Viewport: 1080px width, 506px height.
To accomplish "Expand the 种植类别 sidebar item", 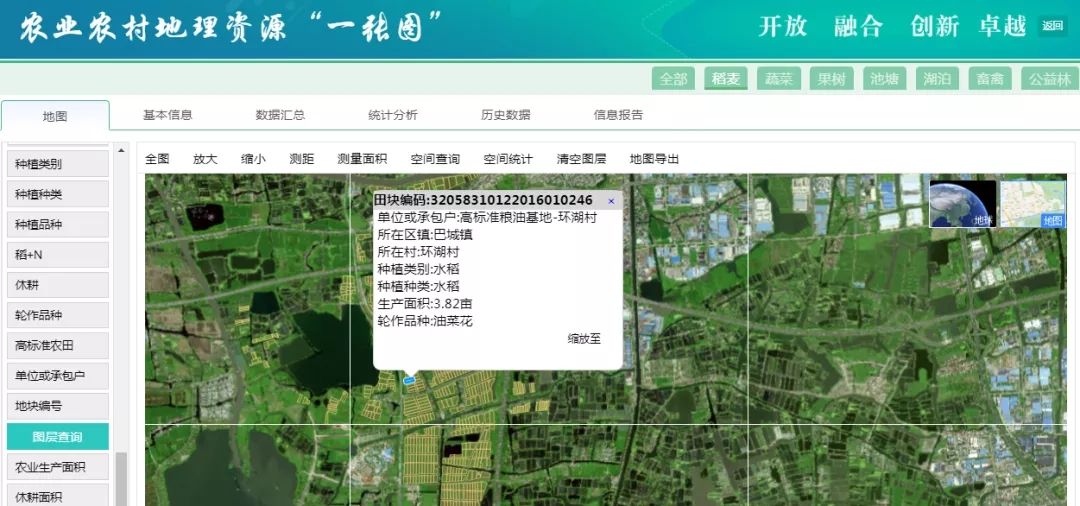I will (57, 164).
